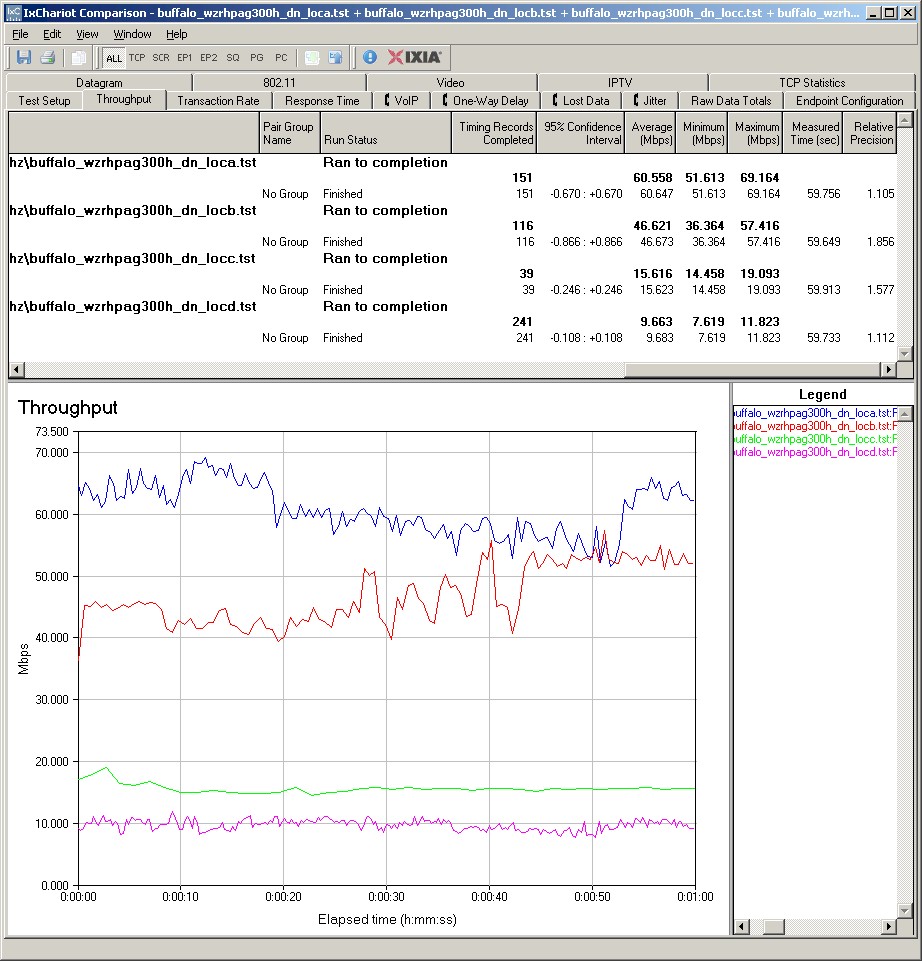Select the buffalo_wzrhpag300h_dn_locd.tst row
Screen dimensions: 922x961
point(452,306)
